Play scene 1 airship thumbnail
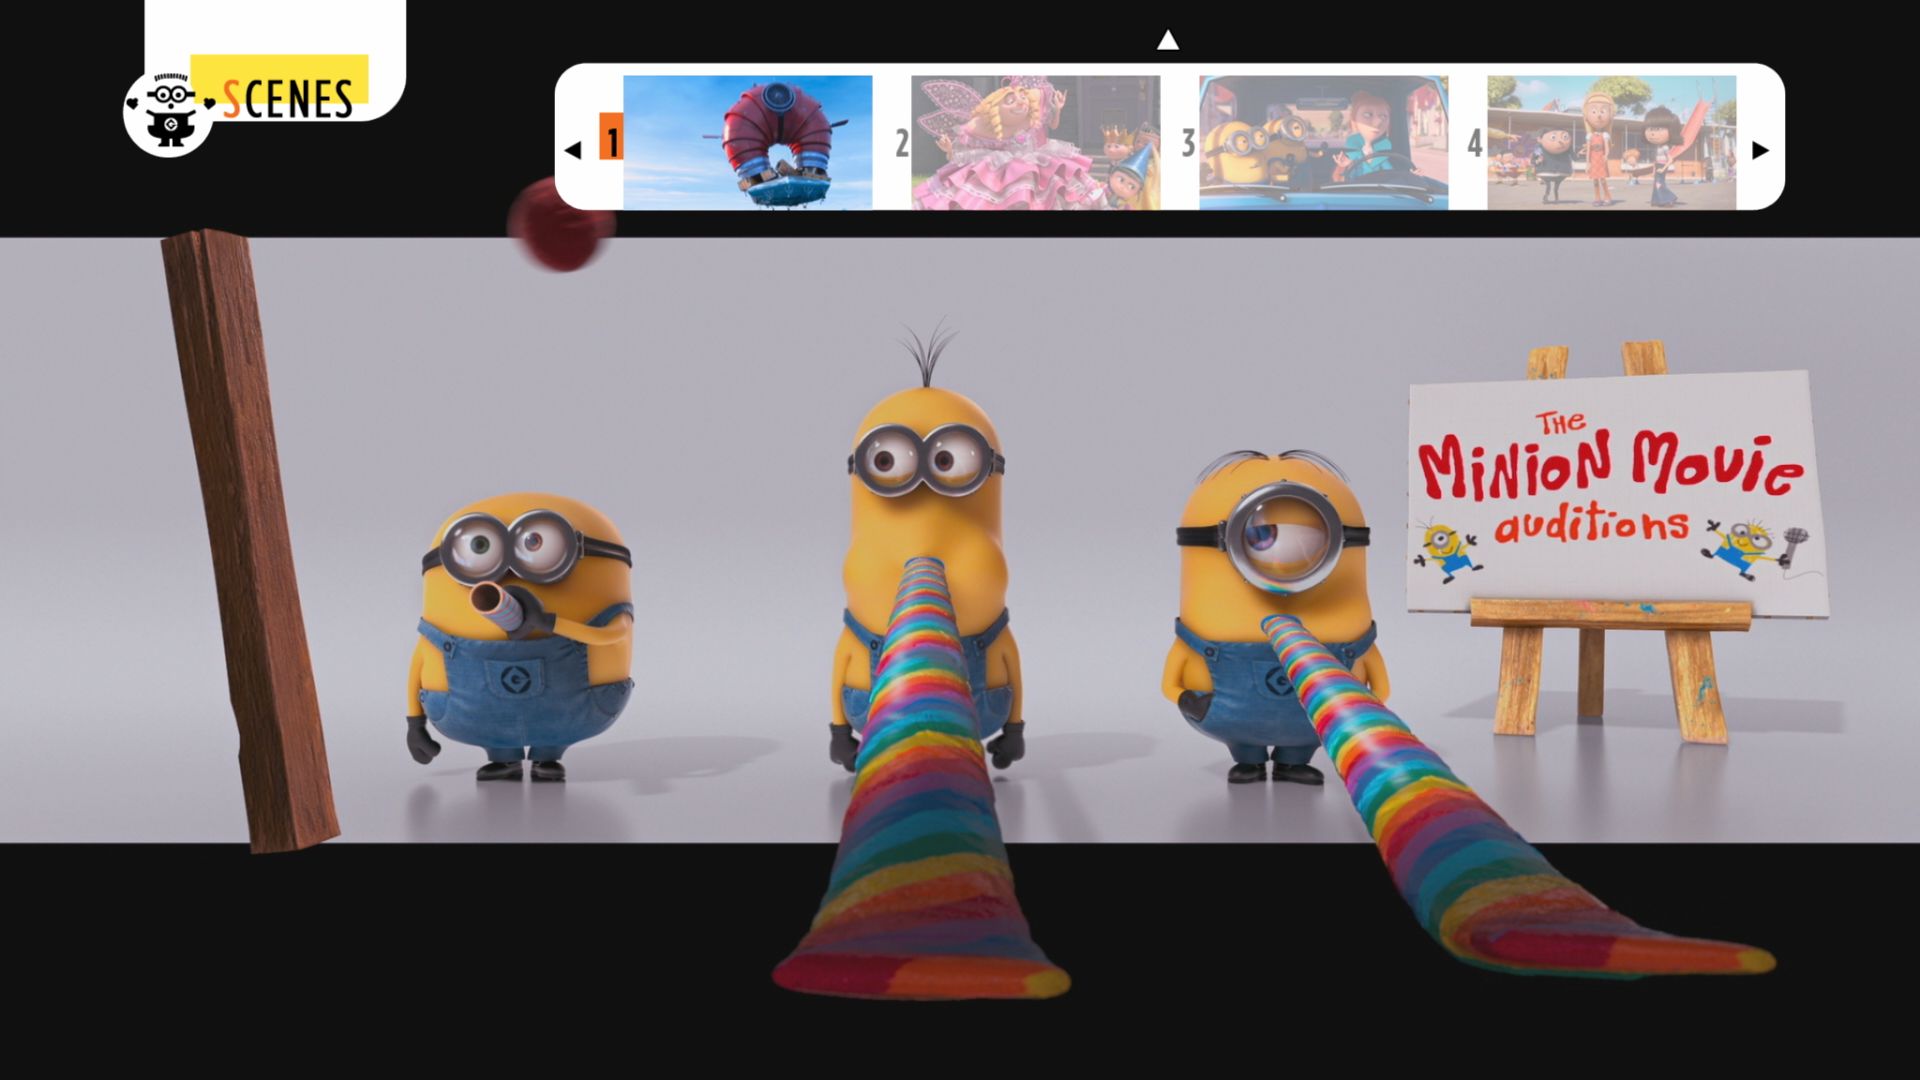The image size is (1920, 1080). [748, 142]
